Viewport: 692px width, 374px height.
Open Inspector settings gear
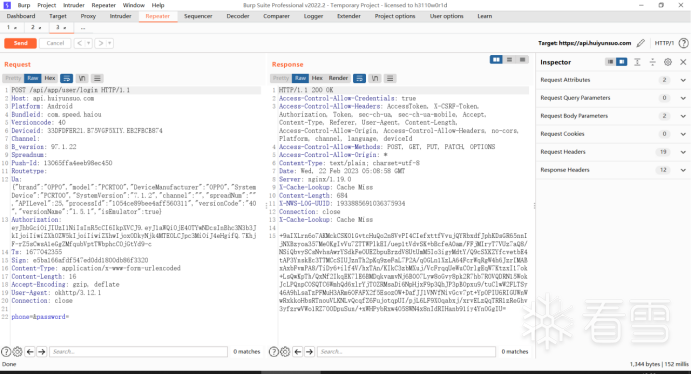click(x=668, y=62)
